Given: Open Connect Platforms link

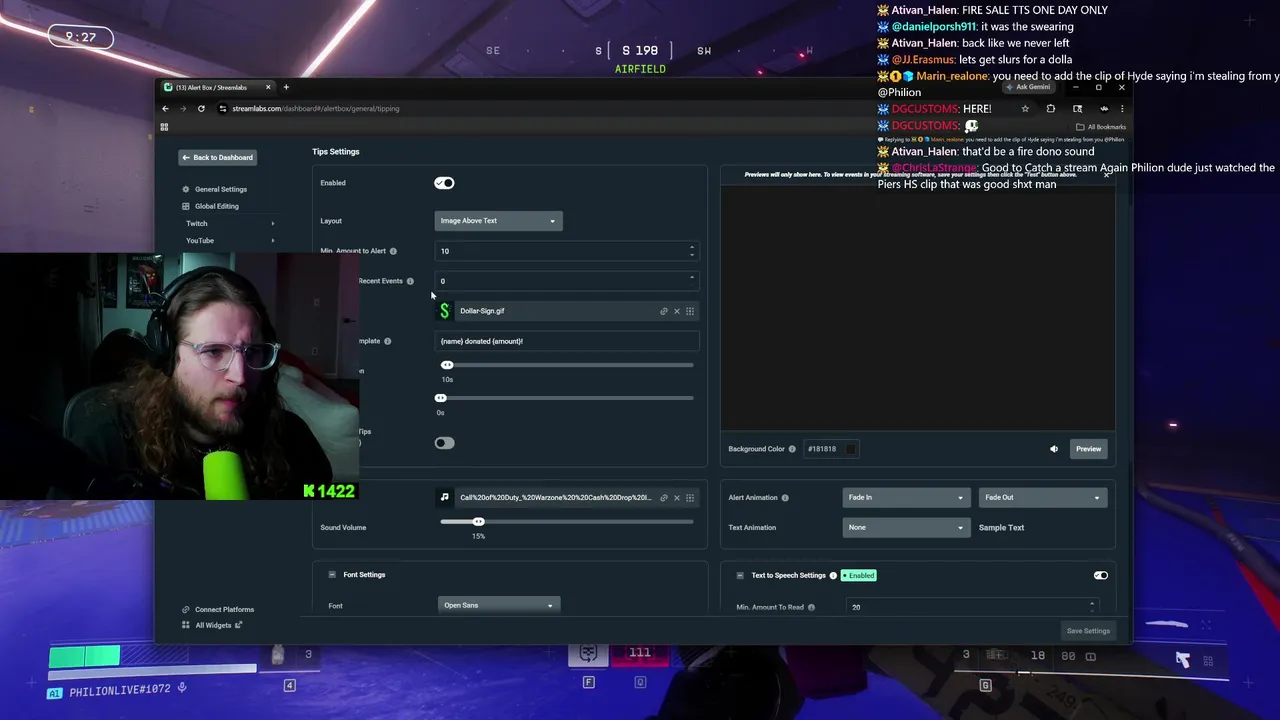Looking at the screenshot, I should point(218,609).
